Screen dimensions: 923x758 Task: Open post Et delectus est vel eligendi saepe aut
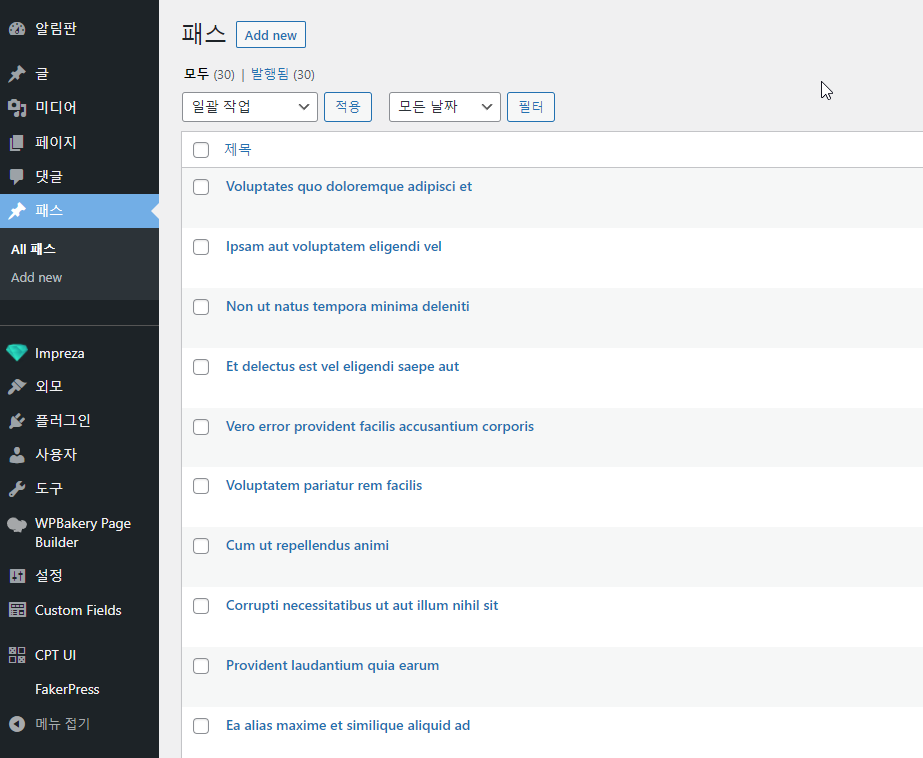pos(343,367)
